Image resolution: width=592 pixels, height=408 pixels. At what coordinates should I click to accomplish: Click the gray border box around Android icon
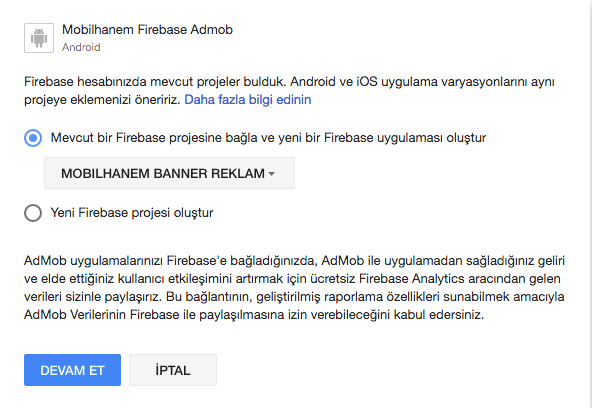point(39,38)
